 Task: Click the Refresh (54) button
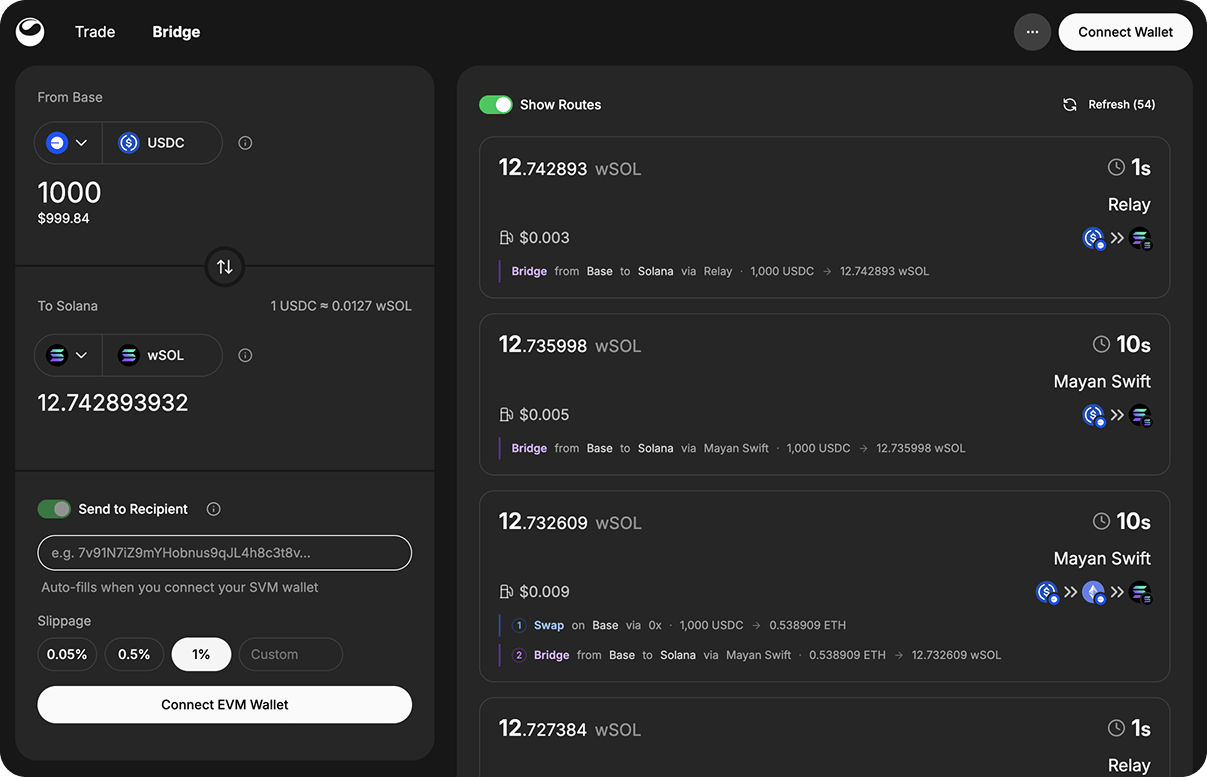click(x=1109, y=105)
